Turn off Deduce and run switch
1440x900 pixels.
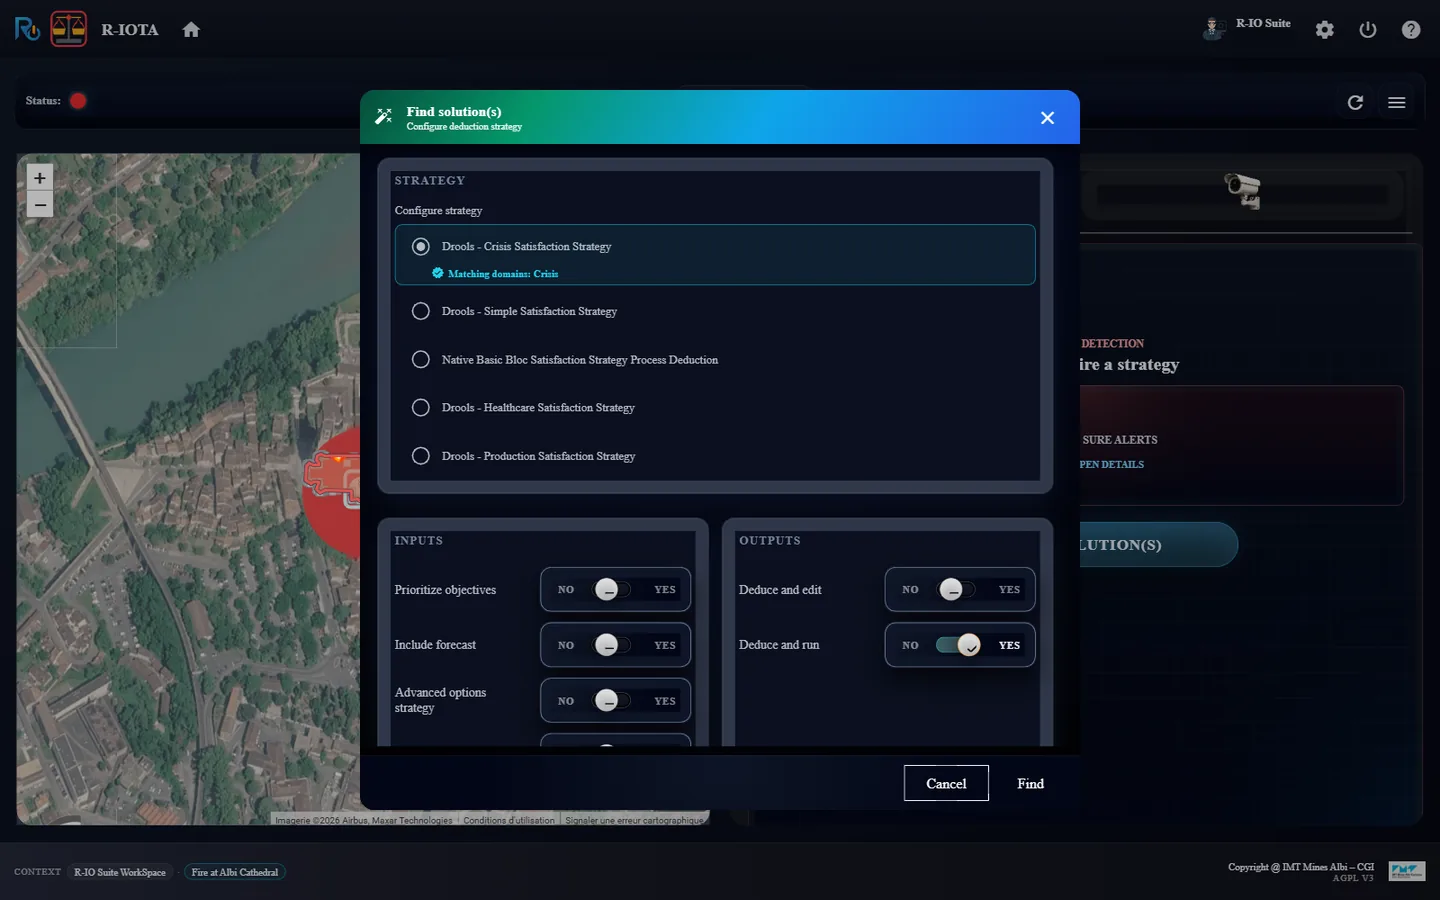coord(958,645)
